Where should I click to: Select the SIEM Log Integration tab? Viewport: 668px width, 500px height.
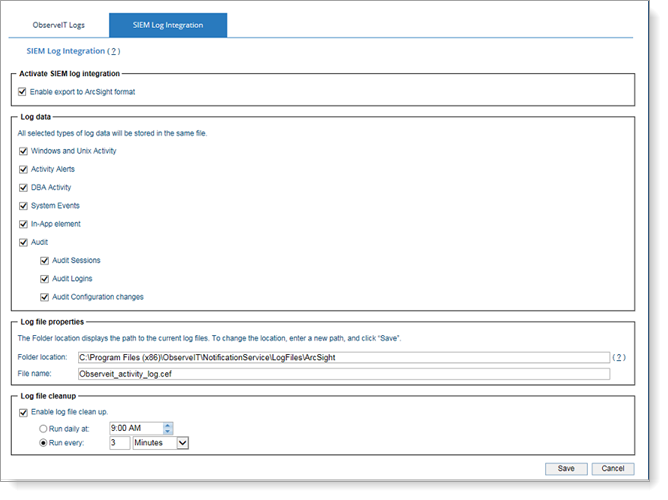point(168,24)
